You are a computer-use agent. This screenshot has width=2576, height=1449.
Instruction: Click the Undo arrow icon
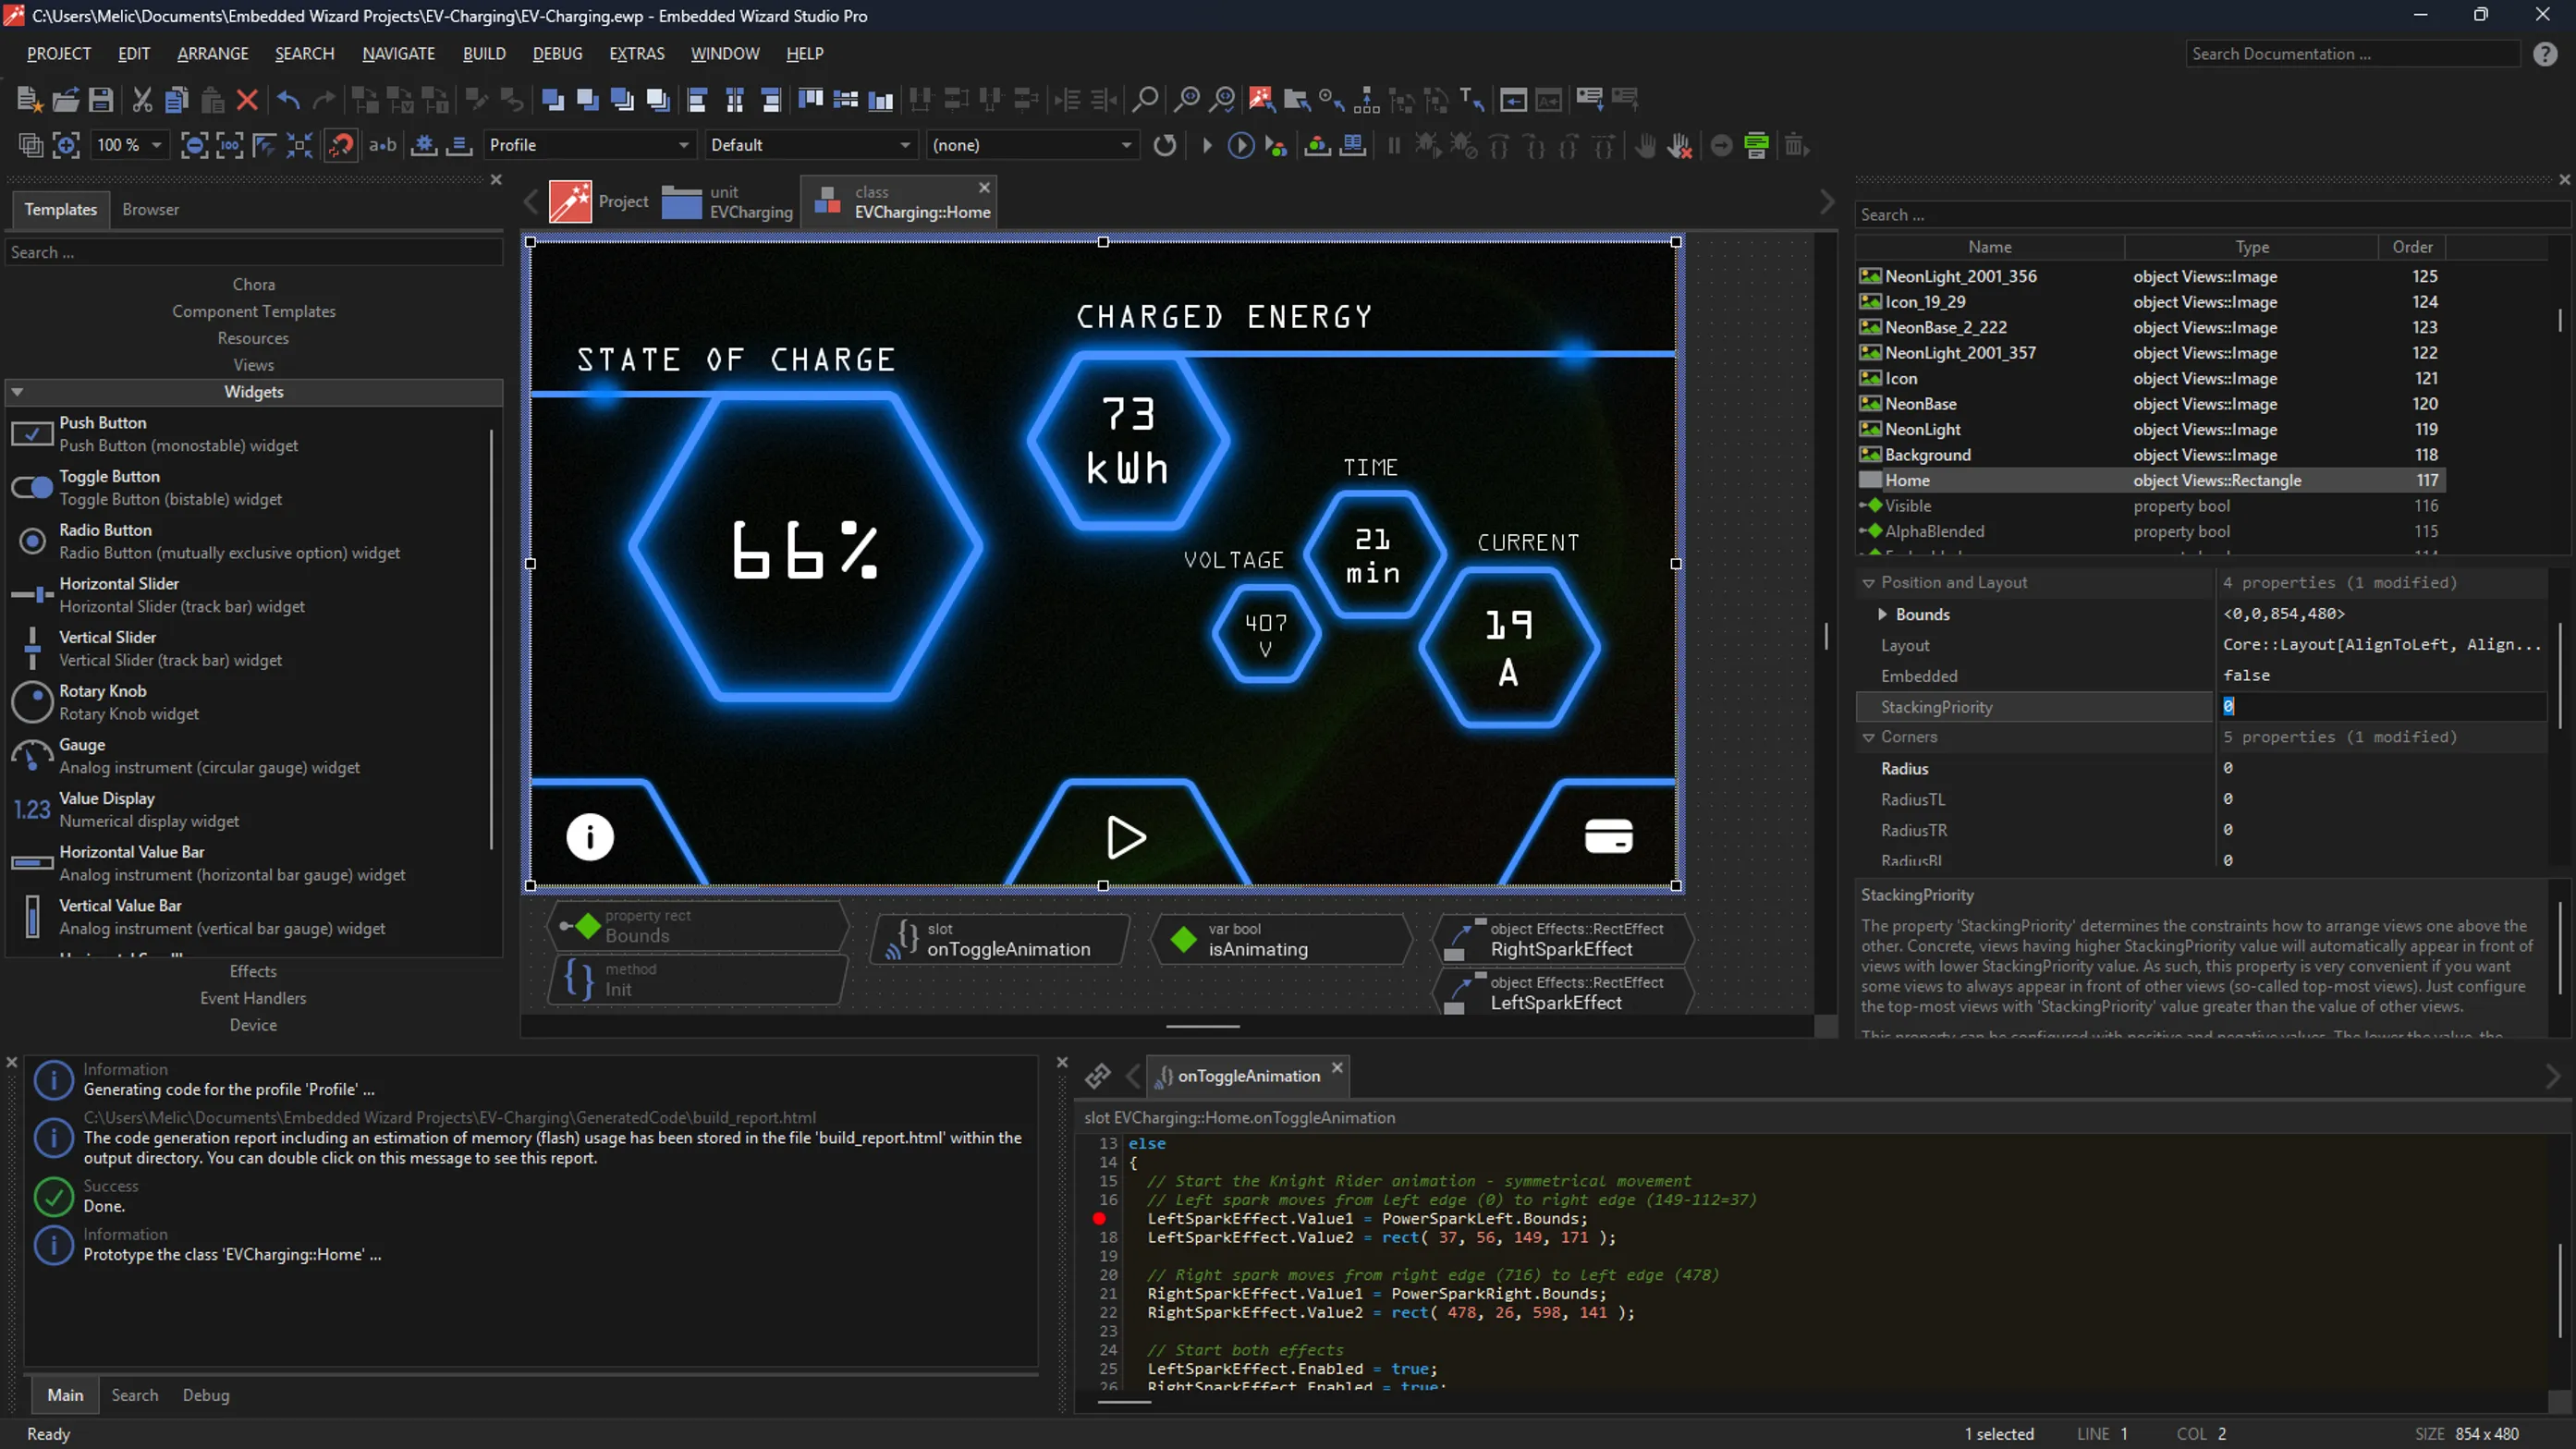tap(289, 99)
